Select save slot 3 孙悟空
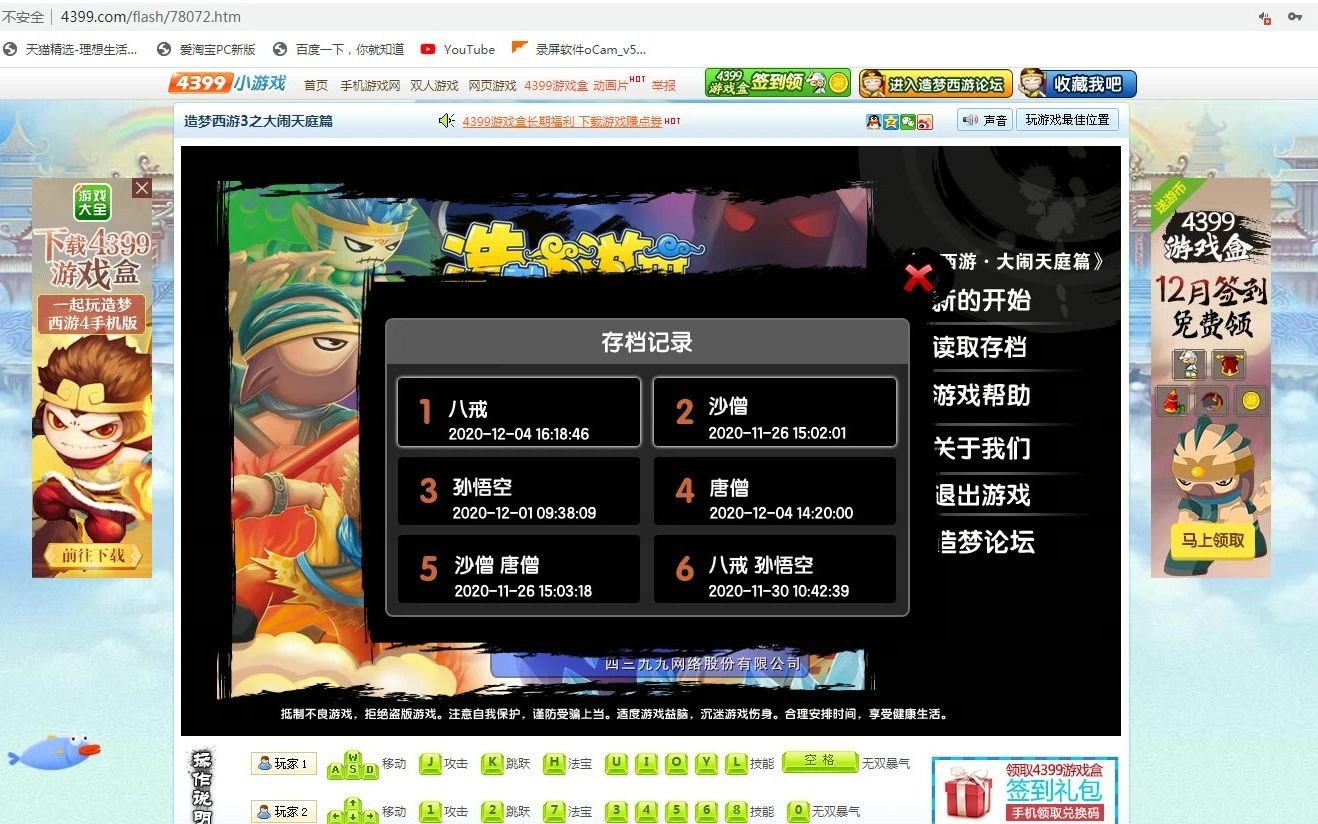The height and width of the screenshot is (824, 1318). pos(519,491)
